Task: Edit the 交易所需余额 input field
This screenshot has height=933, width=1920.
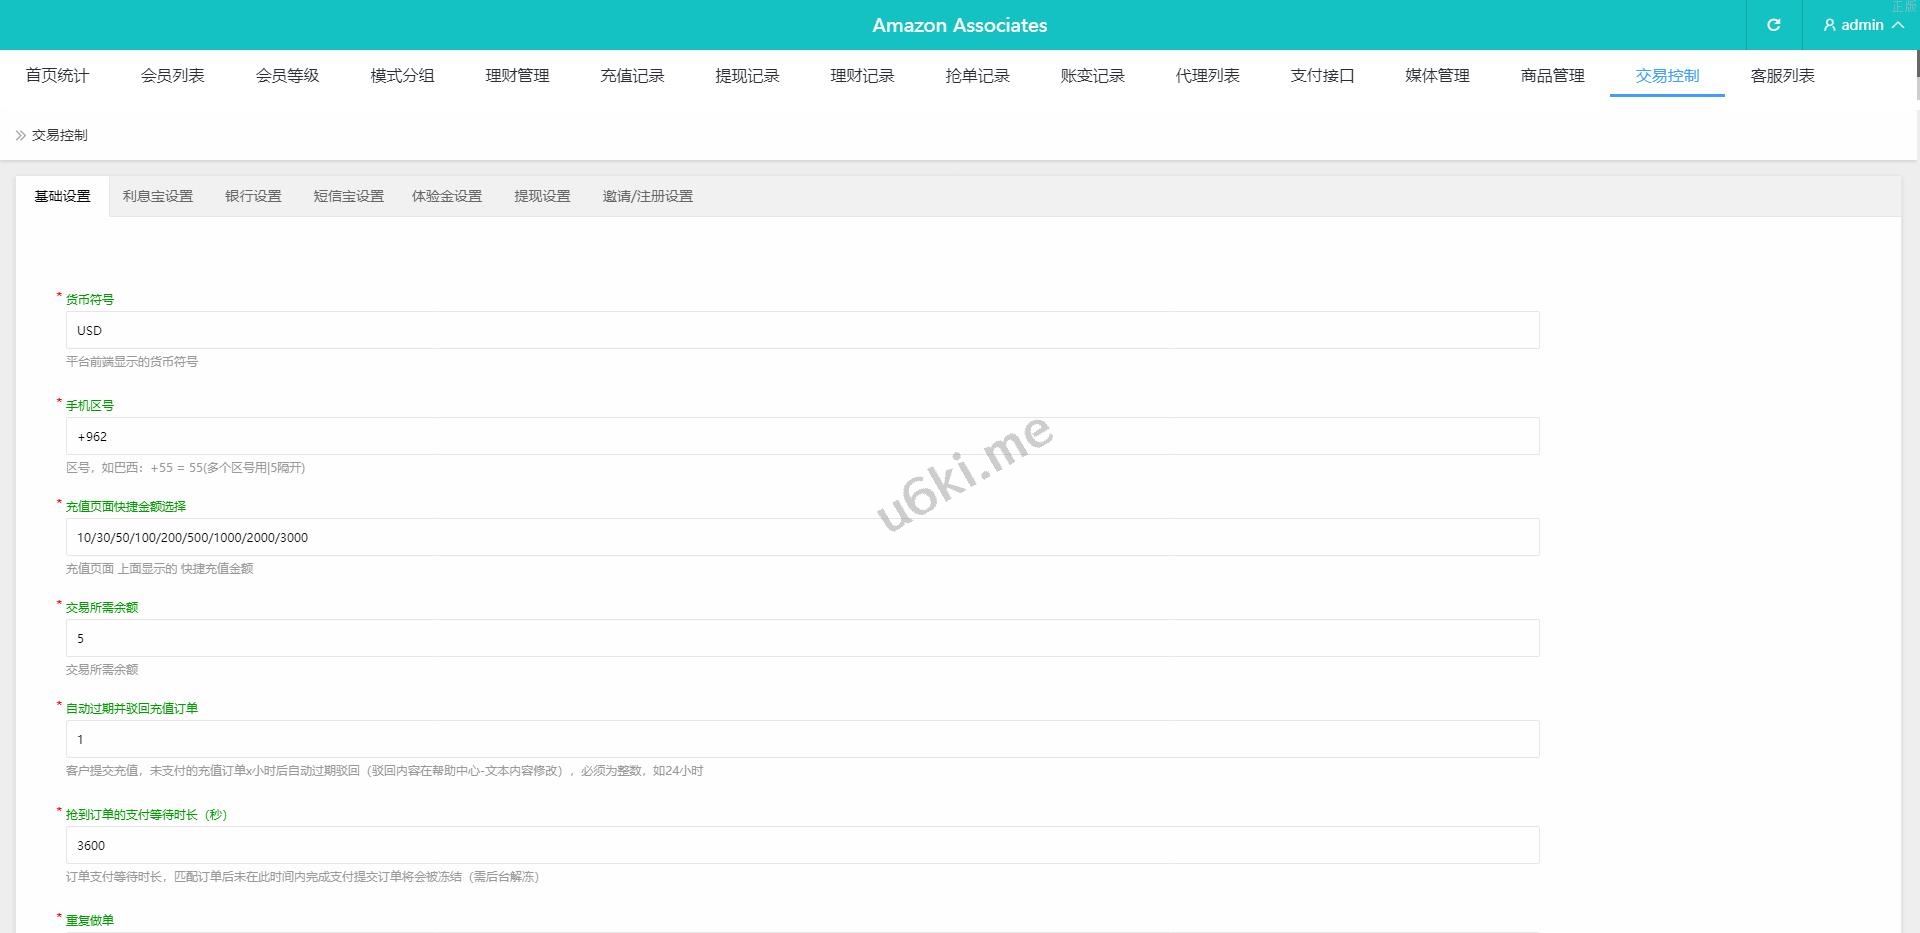Action: pos(802,638)
